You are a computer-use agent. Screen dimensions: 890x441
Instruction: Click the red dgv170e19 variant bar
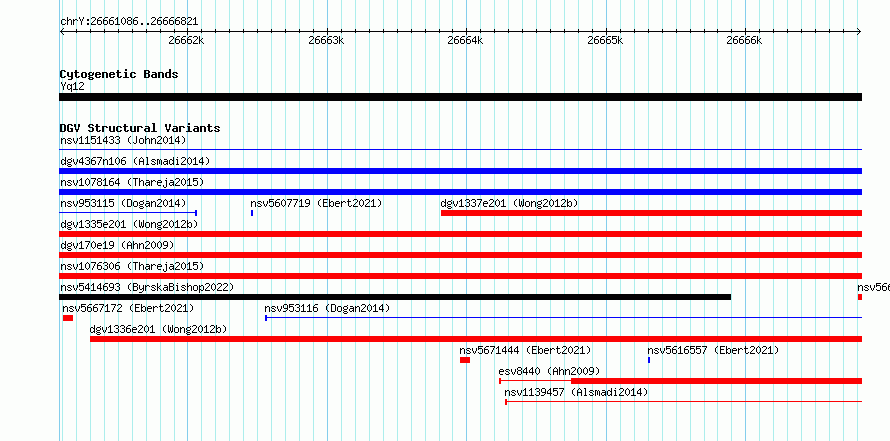pos(460,255)
